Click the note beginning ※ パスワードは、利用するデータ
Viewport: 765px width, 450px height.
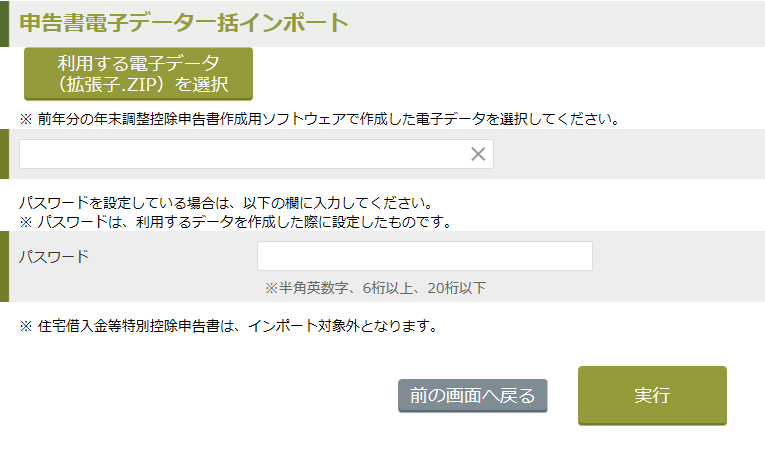(235, 220)
